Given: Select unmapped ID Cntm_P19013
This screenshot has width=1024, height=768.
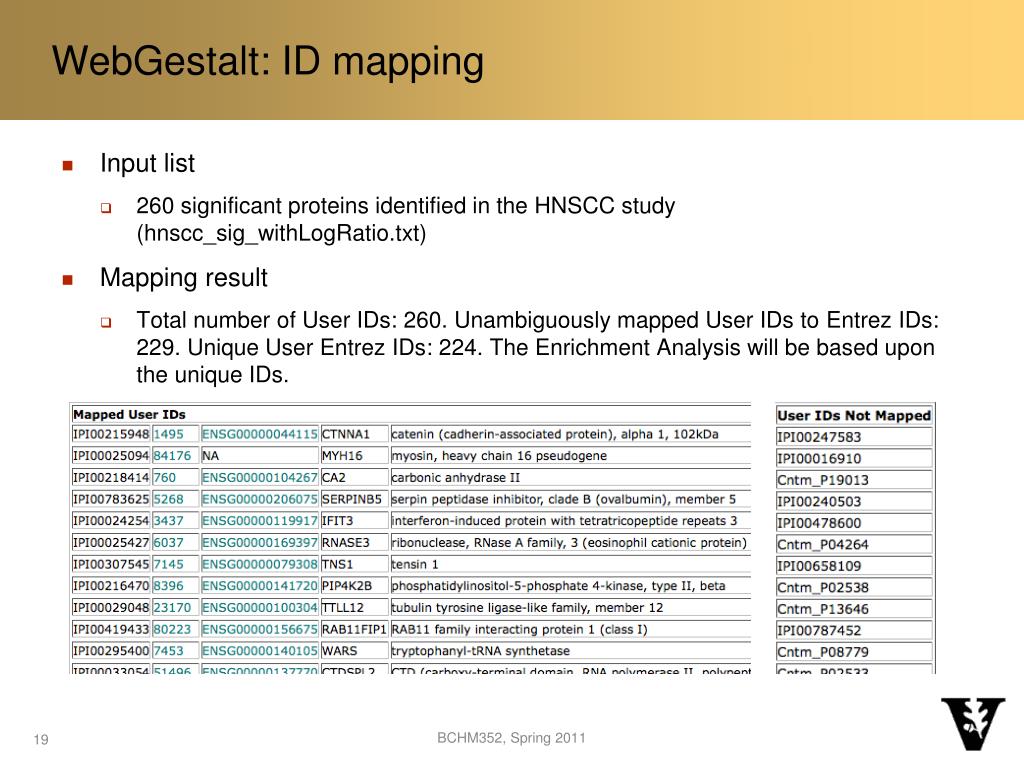Looking at the screenshot, I should 823,480.
